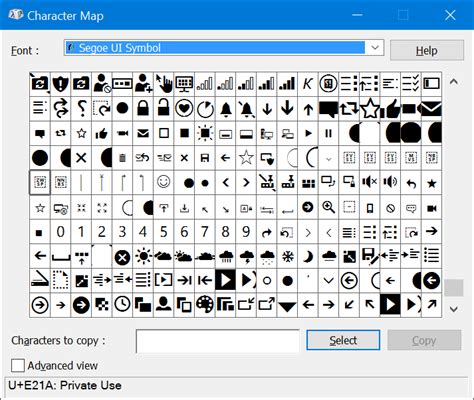The height and width of the screenshot is (400, 474).
Task: Pick the locked padlock glyph
Action: tap(143, 109)
